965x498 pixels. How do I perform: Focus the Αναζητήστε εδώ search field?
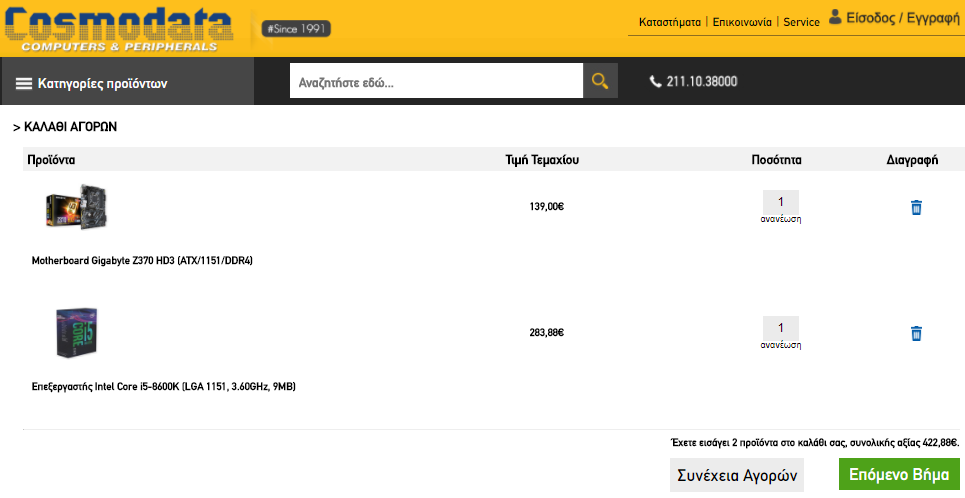[436, 81]
